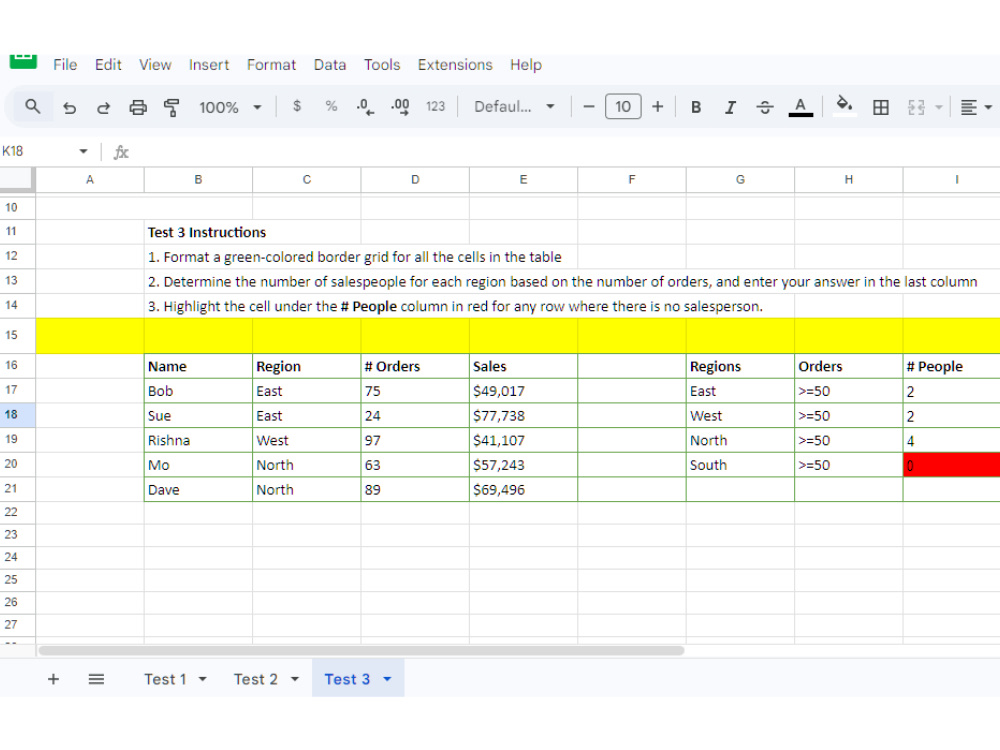Open the View menu
Screen dimensions: 1000x750
155,64
